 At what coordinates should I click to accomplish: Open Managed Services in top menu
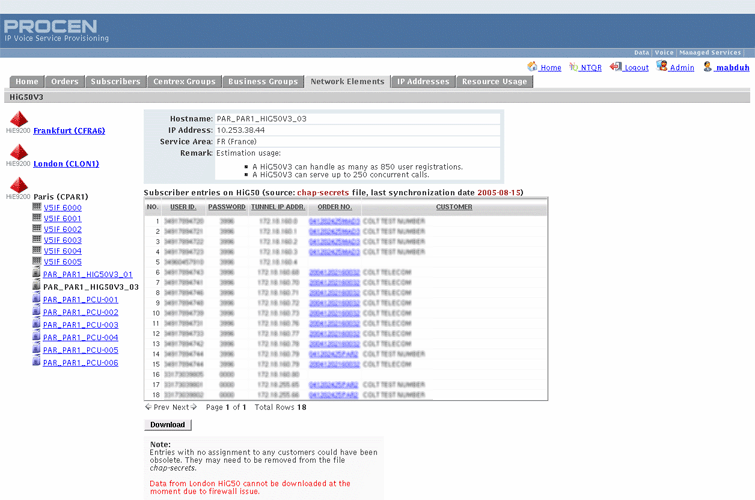[x=709, y=52]
